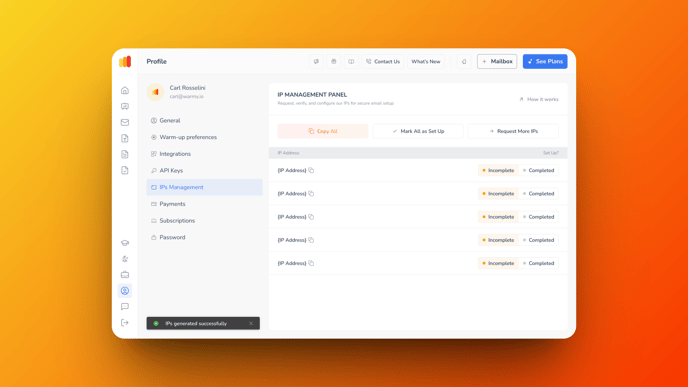Set third IP row to Incomplete

point(498,217)
